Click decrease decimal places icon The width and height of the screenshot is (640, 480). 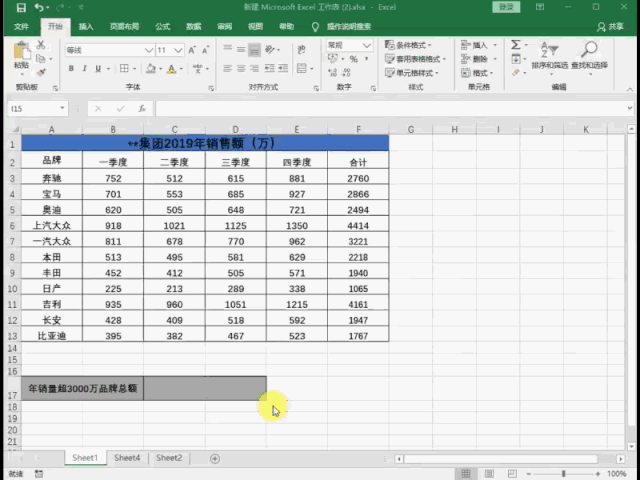pyautogui.click(x=346, y=73)
